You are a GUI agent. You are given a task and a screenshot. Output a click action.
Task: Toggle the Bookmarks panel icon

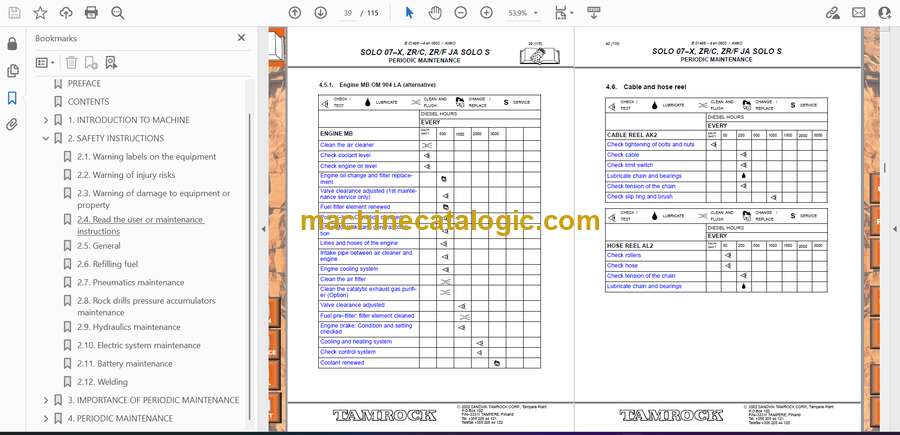(12, 98)
